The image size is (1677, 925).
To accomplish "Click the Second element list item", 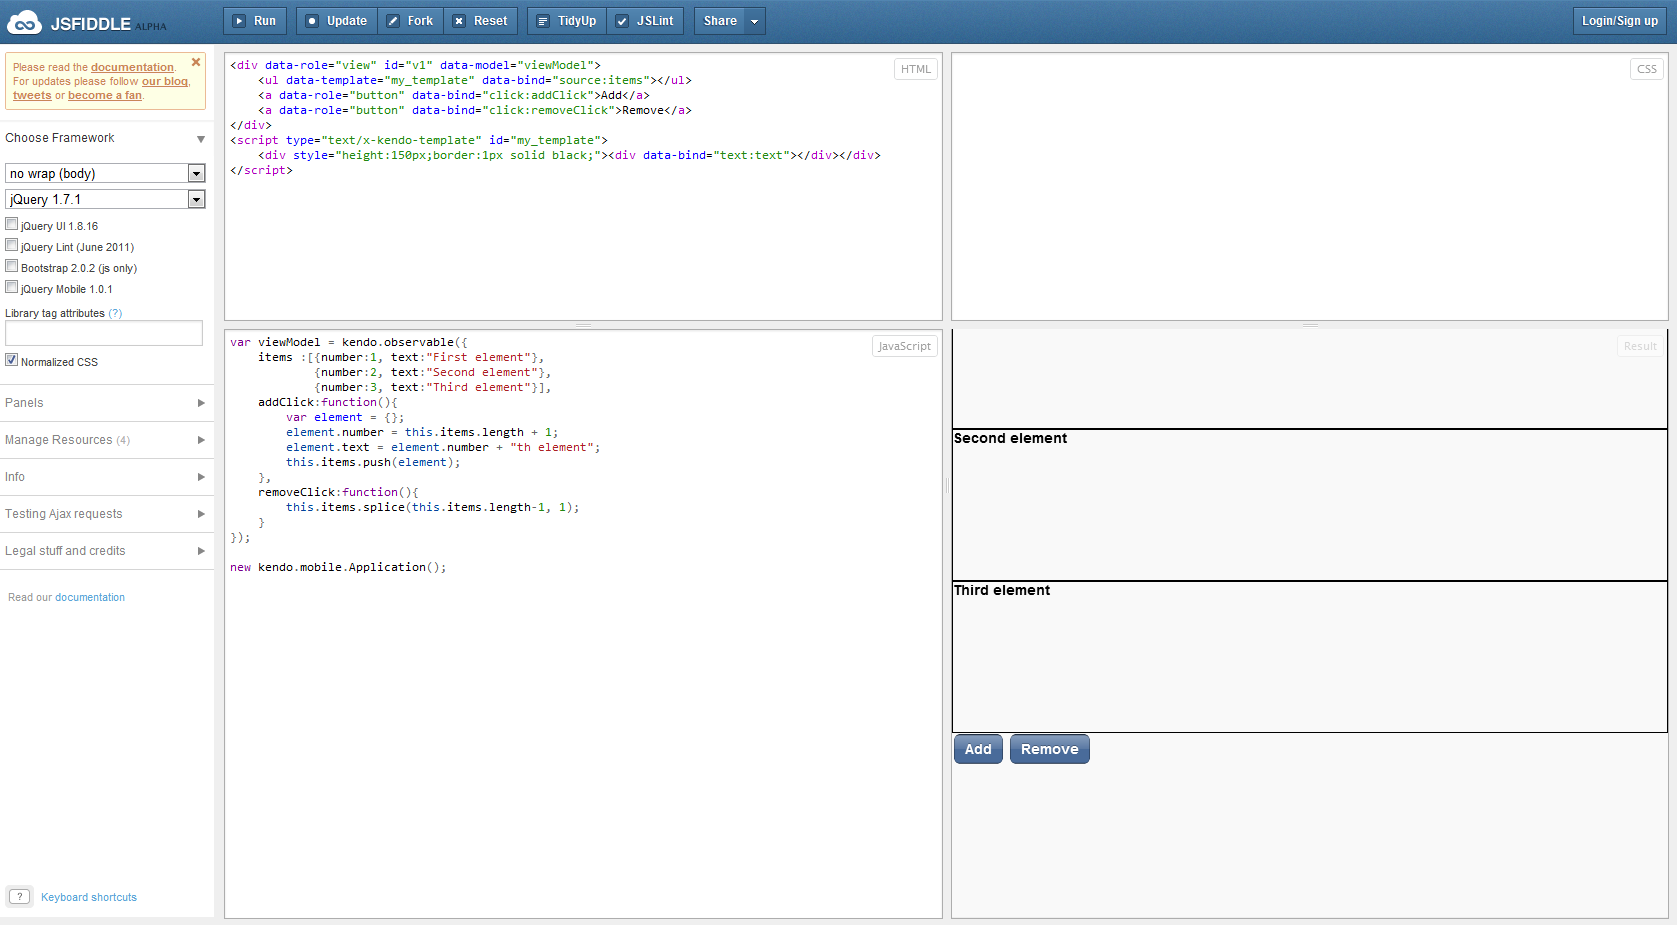I will click(1310, 505).
